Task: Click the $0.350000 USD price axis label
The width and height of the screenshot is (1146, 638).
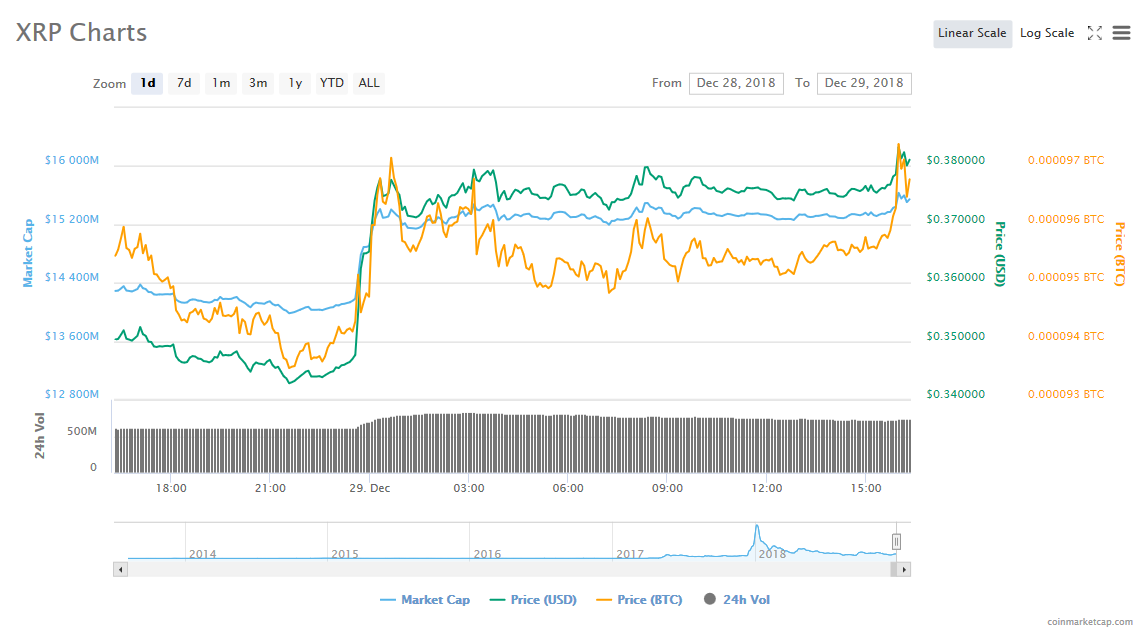Action: 955,336
